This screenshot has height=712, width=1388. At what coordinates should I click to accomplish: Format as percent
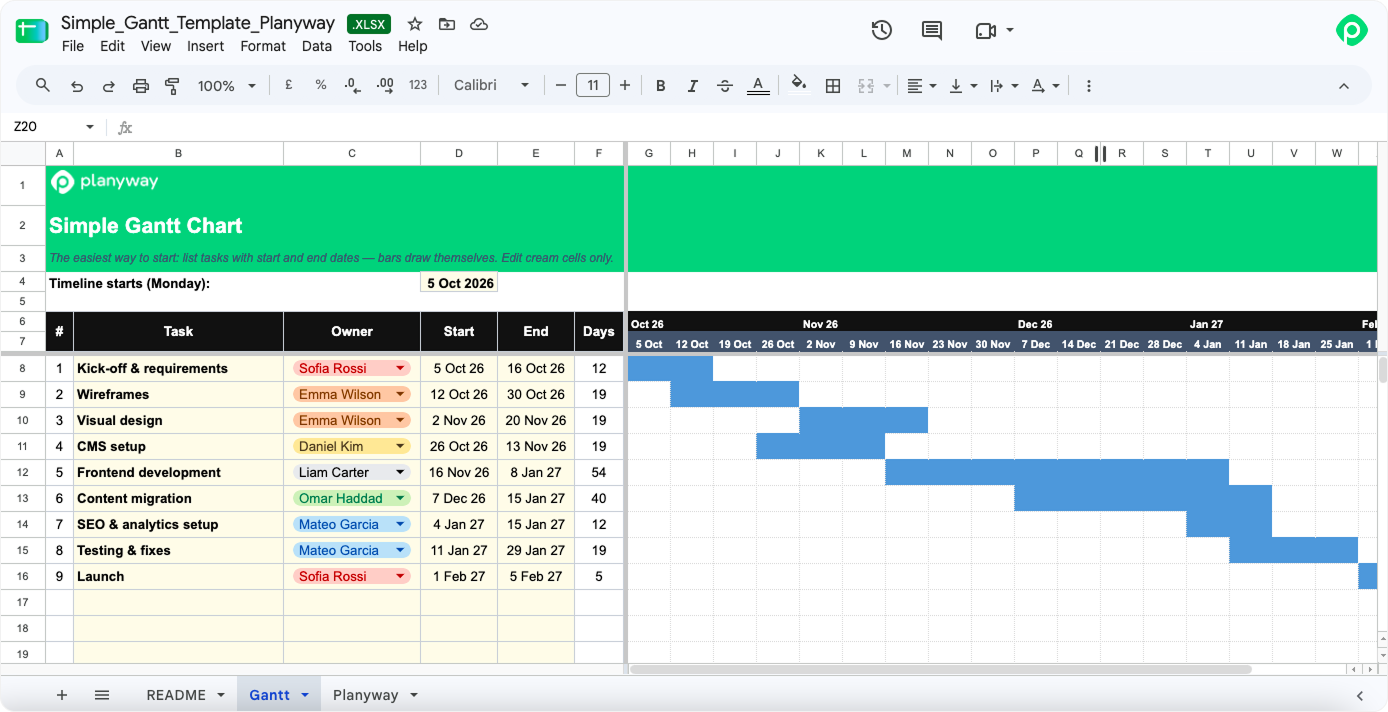coord(321,86)
